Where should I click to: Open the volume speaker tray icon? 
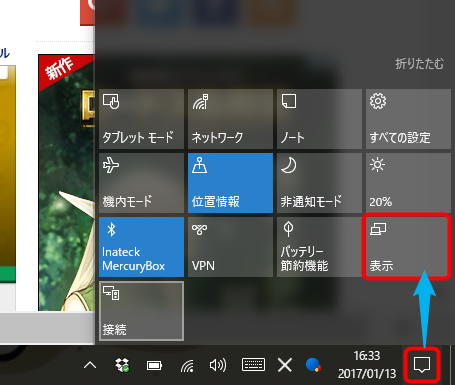click(218, 365)
